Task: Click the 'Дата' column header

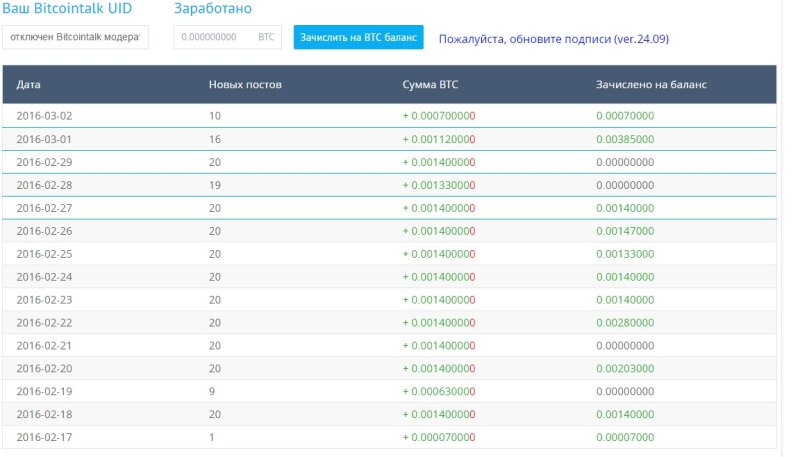Action: (x=29, y=84)
